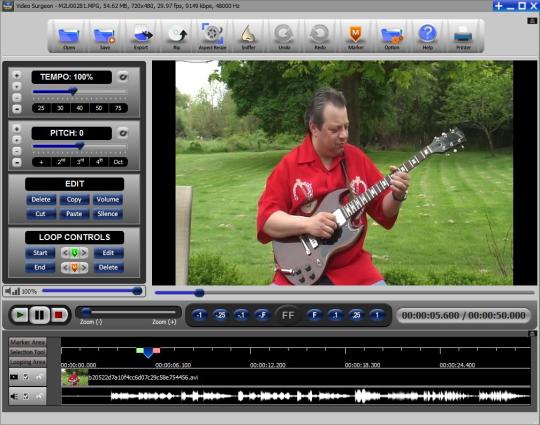This screenshot has height=425, width=540.
Task: Select the Oct pitch preset
Action: (x=118, y=162)
